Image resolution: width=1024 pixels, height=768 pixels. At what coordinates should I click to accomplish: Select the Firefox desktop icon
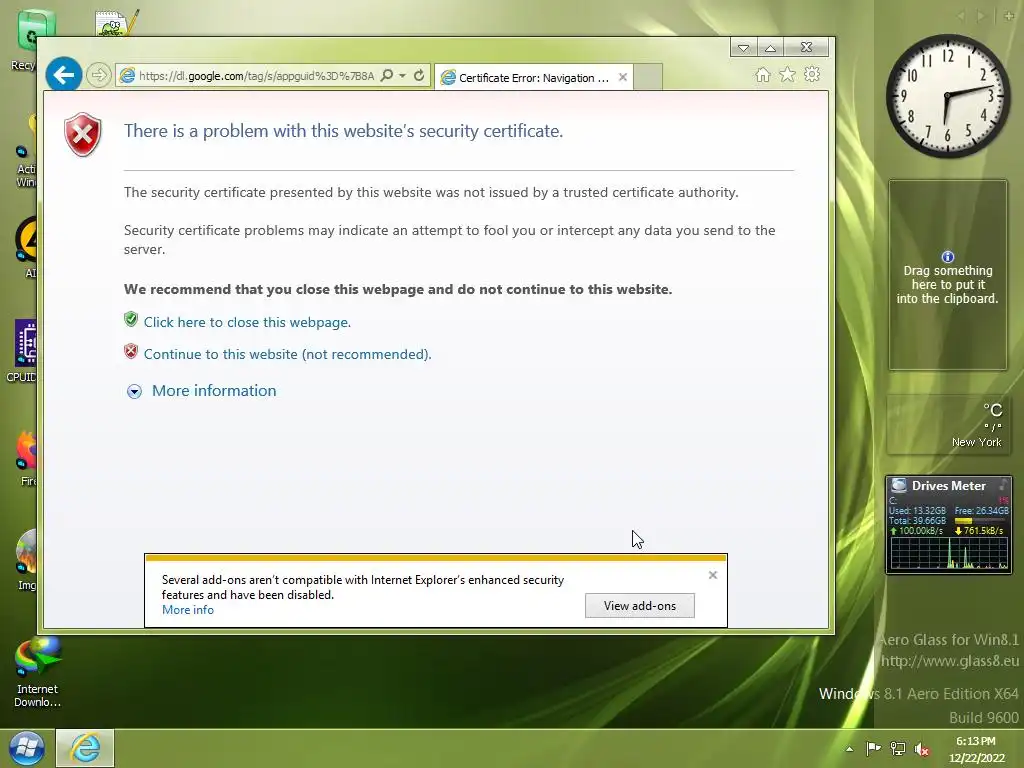tap(27, 458)
